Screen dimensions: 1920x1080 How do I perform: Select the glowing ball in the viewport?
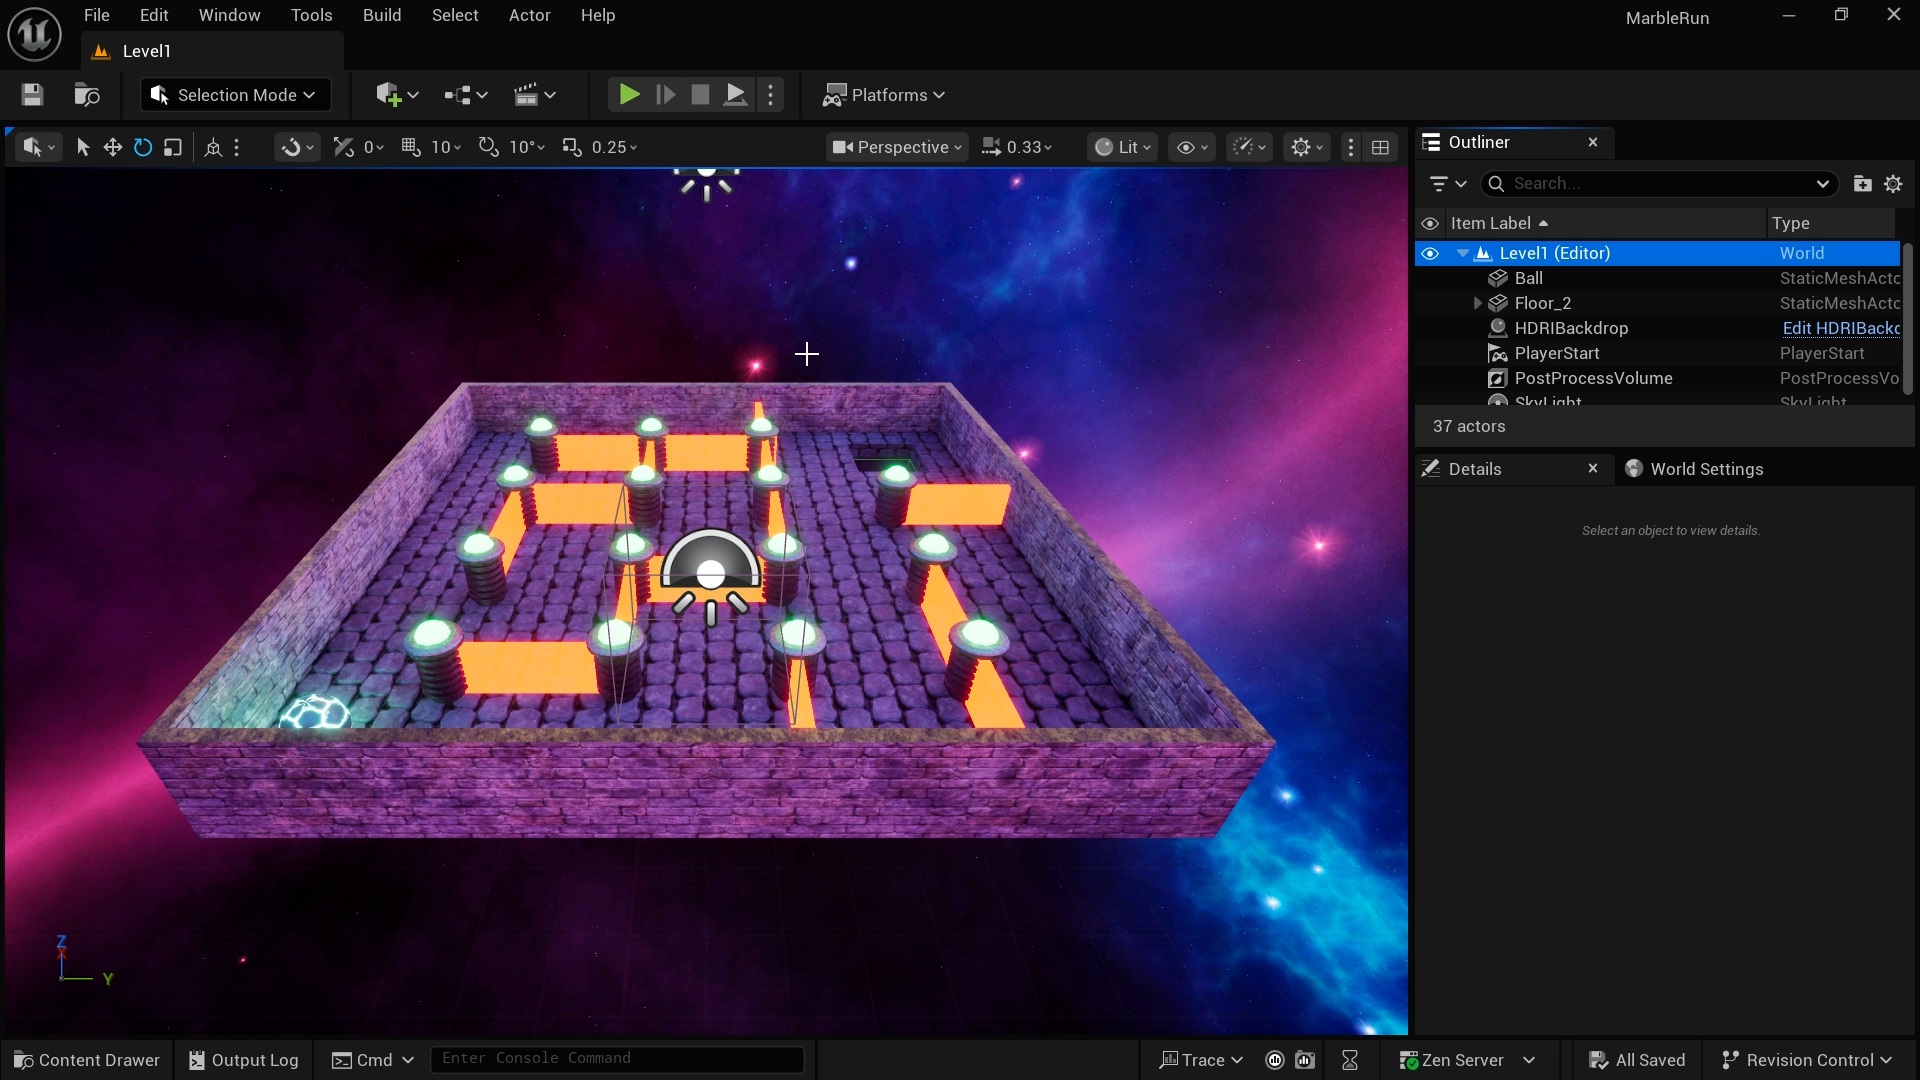pos(314,714)
